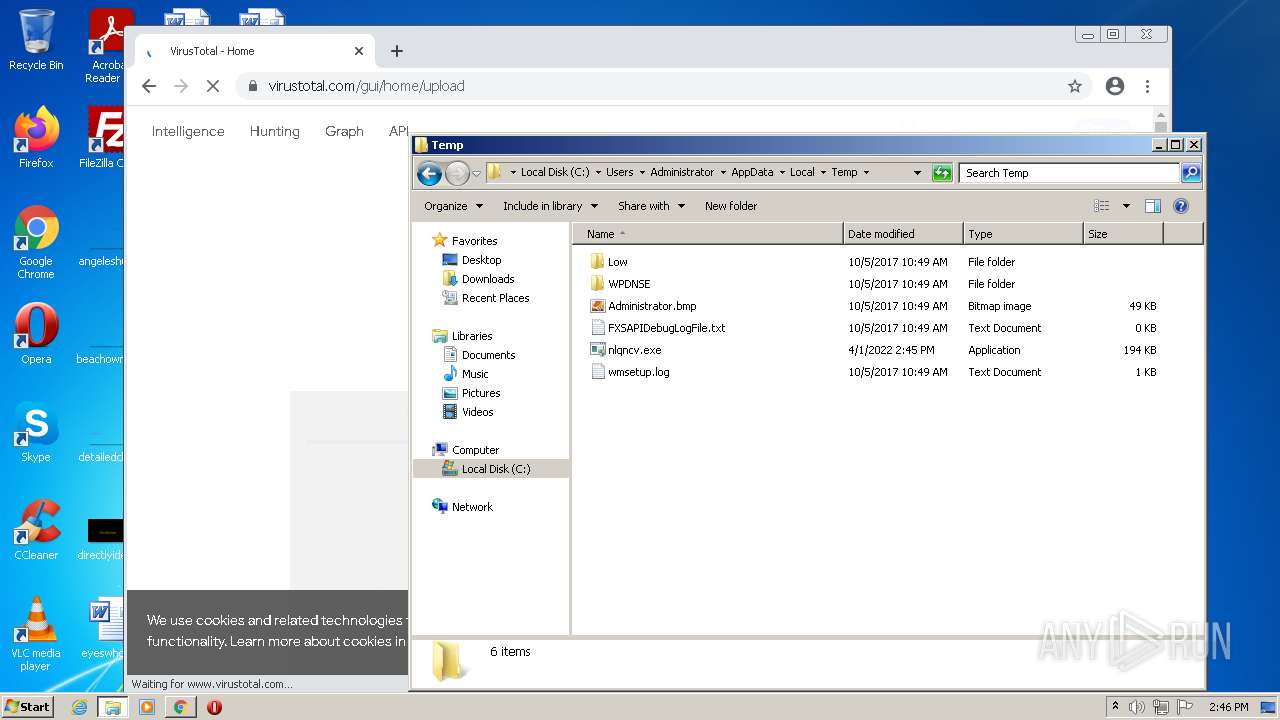This screenshot has width=1280, height=720.
Task: Open Recent Places under Favorites
Action: (495, 298)
